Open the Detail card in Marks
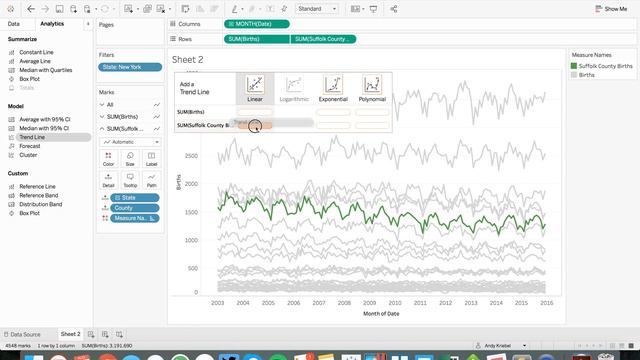Image resolution: width=640 pixels, height=360 pixels. coord(108,180)
